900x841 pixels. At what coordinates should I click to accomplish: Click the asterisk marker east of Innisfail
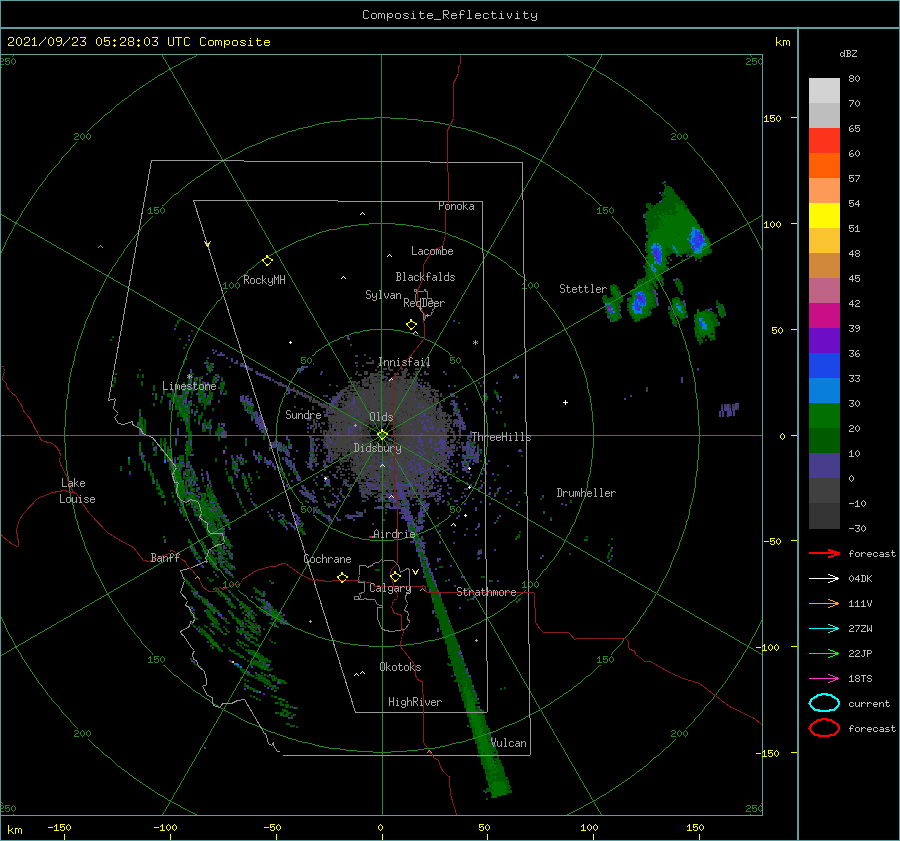click(x=475, y=343)
